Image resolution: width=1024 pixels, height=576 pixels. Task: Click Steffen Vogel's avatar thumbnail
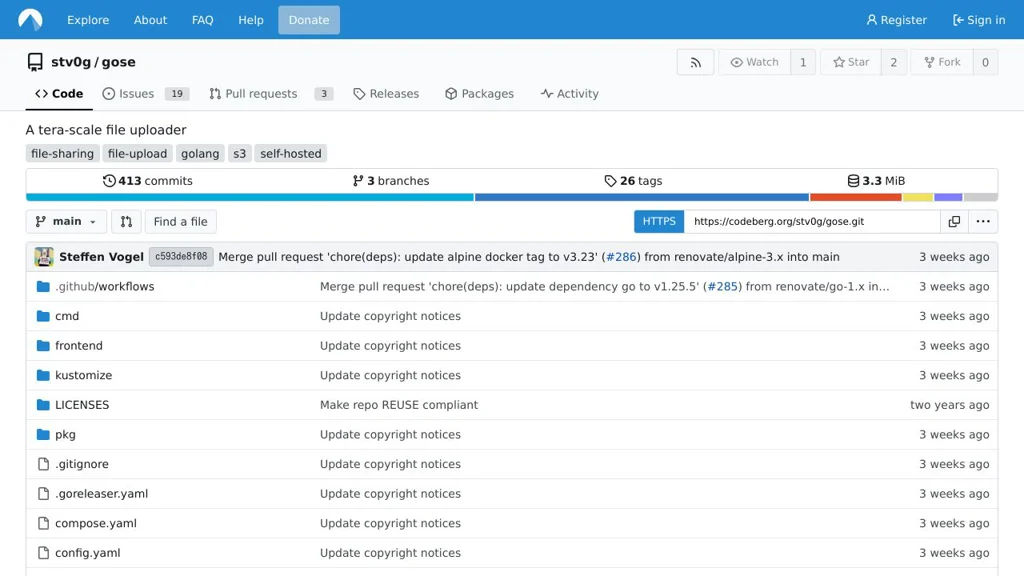(x=44, y=257)
